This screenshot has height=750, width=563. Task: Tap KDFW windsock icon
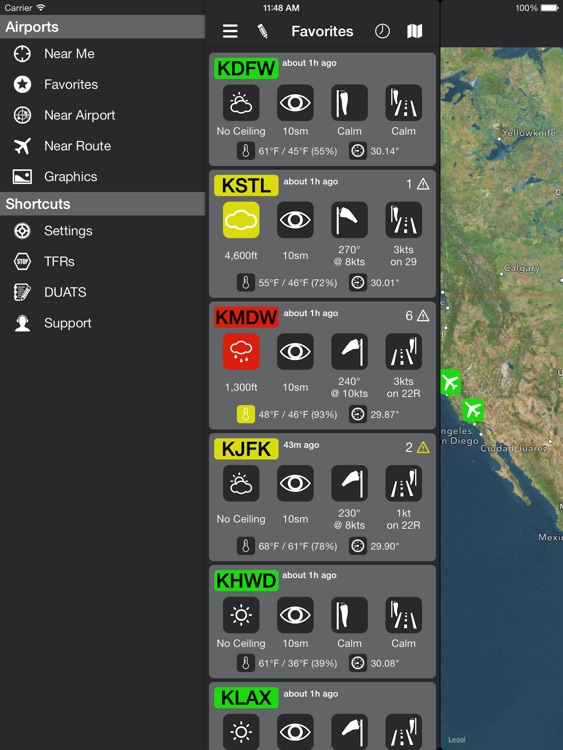(x=349, y=103)
